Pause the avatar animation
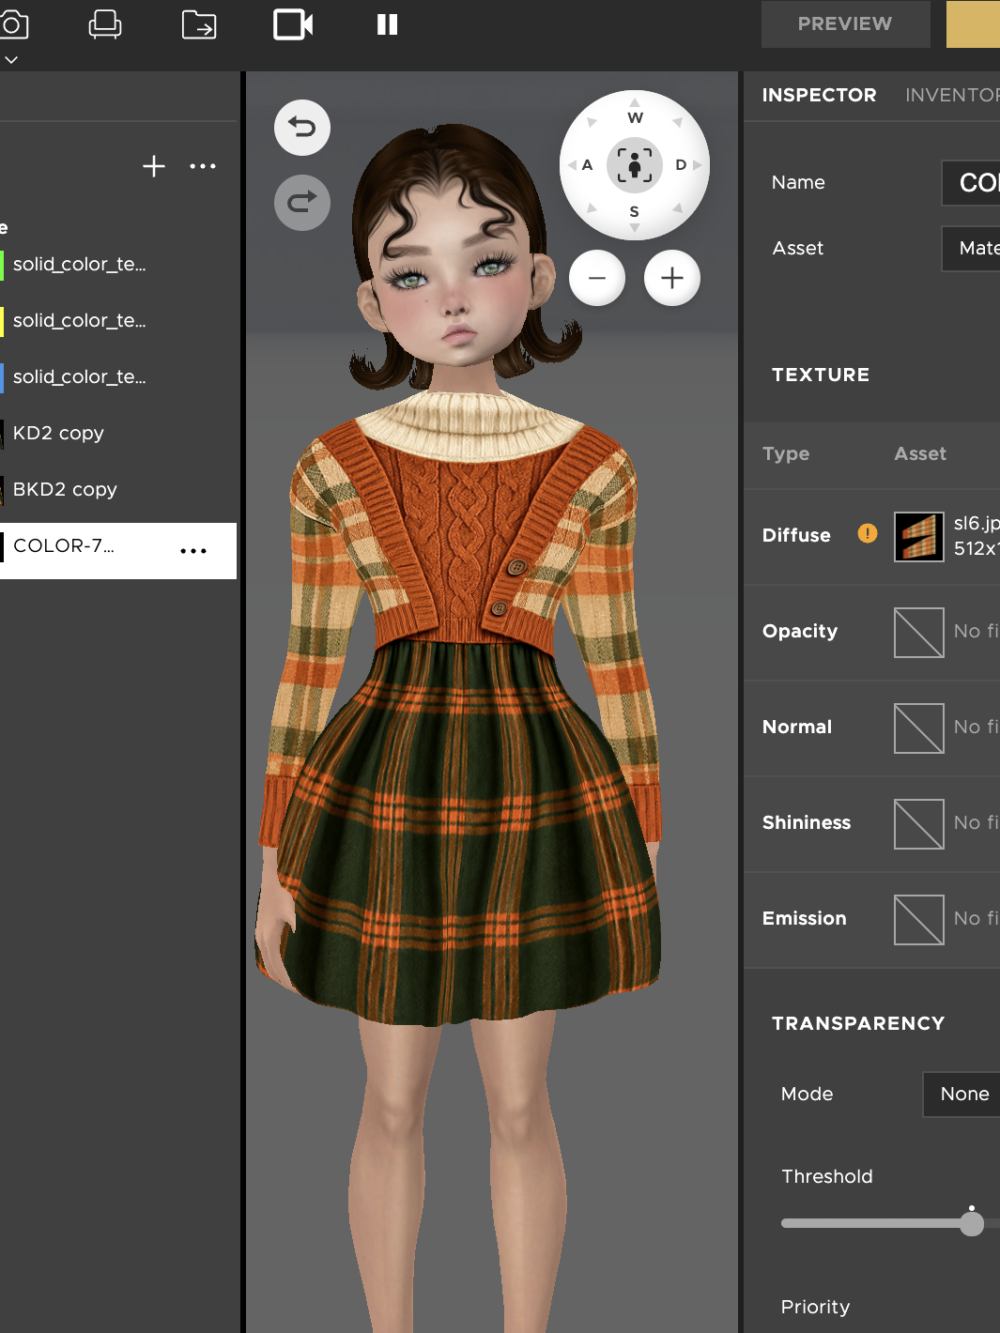This screenshot has height=1333, width=1000. click(x=387, y=24)
